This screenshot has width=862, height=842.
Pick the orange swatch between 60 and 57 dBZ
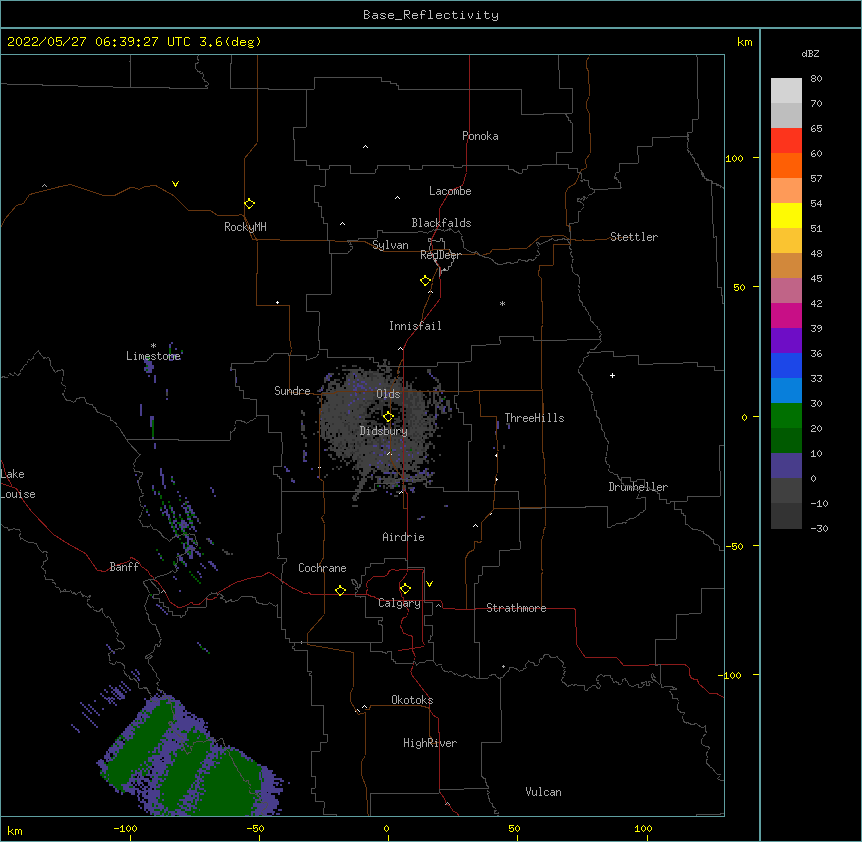coord(786,165)
